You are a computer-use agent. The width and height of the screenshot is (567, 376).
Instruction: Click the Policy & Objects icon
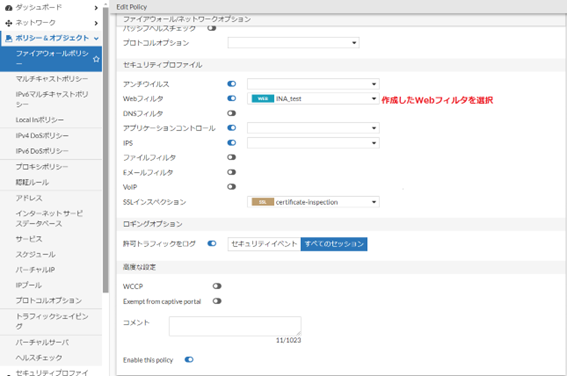click(x=9, y=38)
